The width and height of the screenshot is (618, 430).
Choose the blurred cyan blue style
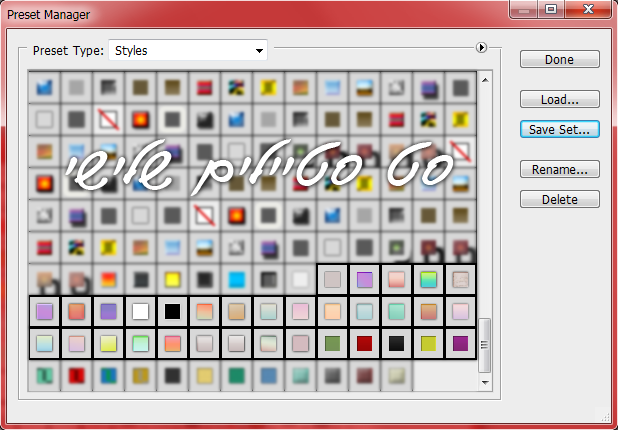tap(236, 279)
